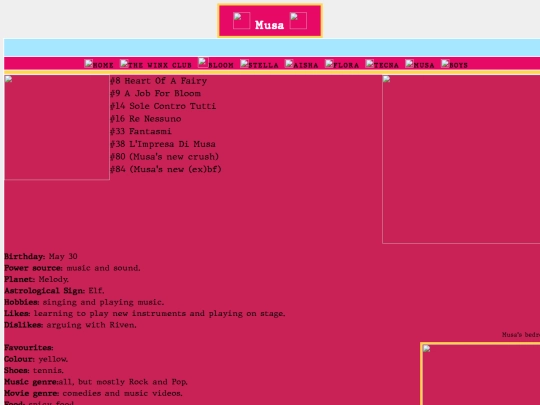This screenshot has height=405, width=540.
Task: Click the icon beside Musa nav link
Action: pyautogui.click(x=409, y=64)
